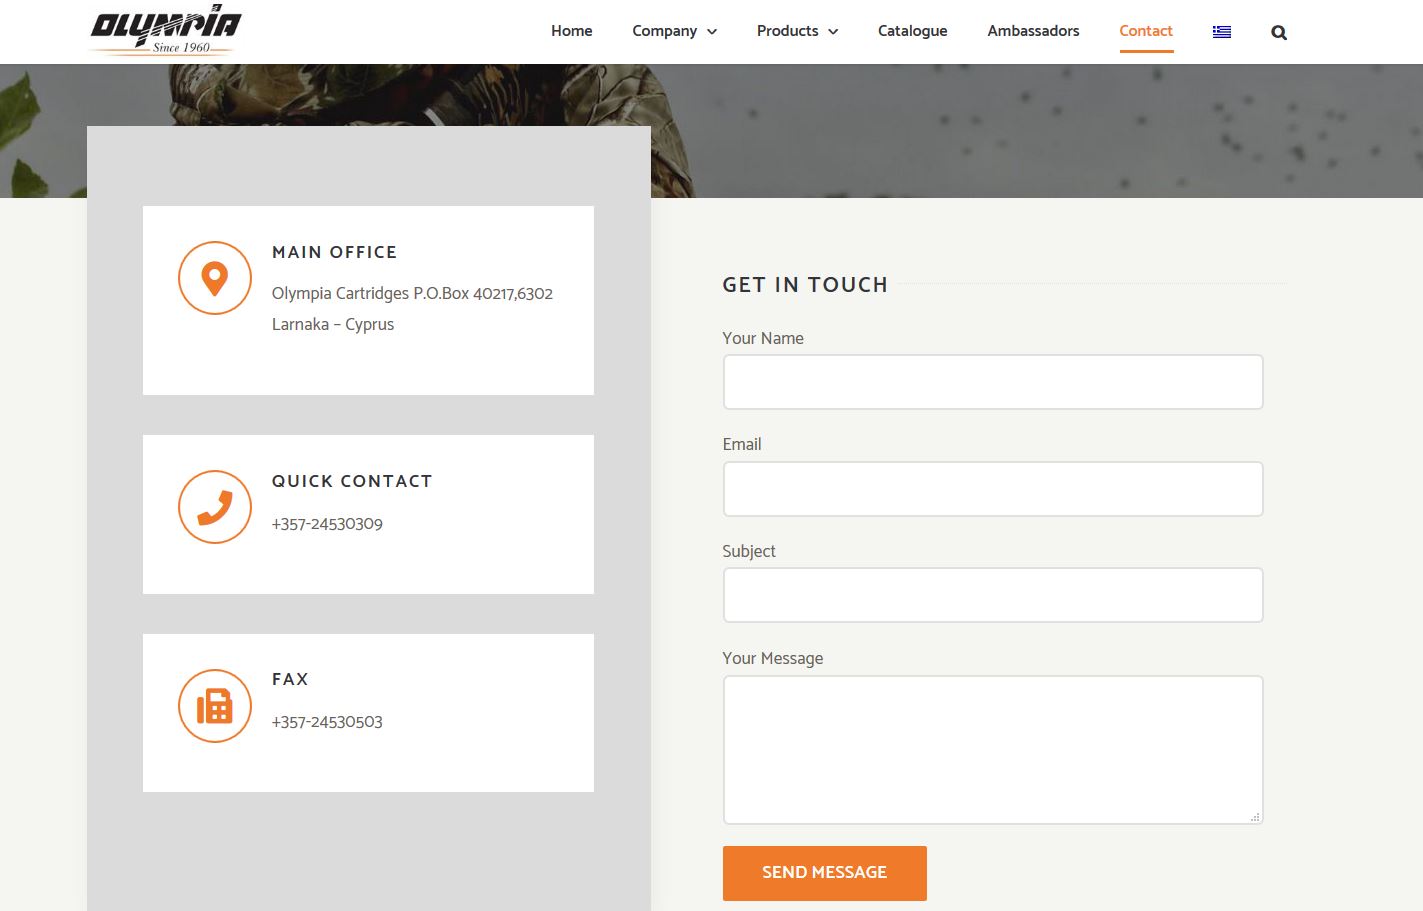
Task: Expand the Company dropdown menu
Action: (x=674, y=31)
